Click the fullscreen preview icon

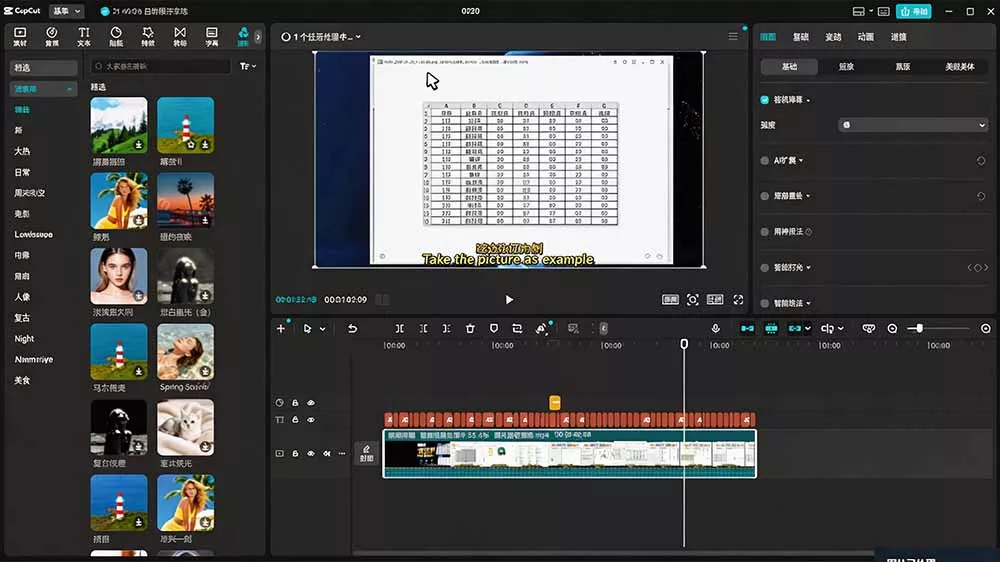click(739, 299)
